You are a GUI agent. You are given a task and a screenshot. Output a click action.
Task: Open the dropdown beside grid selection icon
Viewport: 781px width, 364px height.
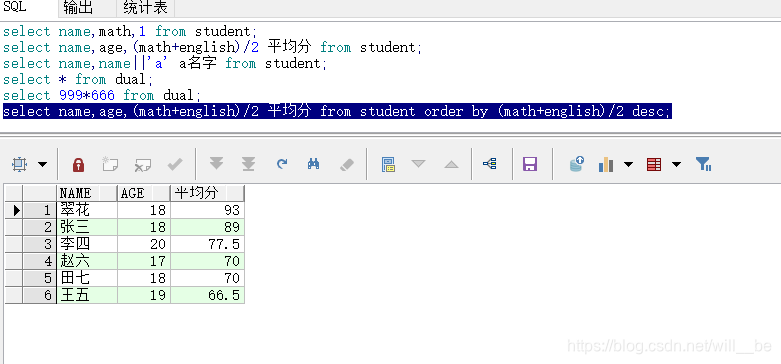click(x=42, y=164)
